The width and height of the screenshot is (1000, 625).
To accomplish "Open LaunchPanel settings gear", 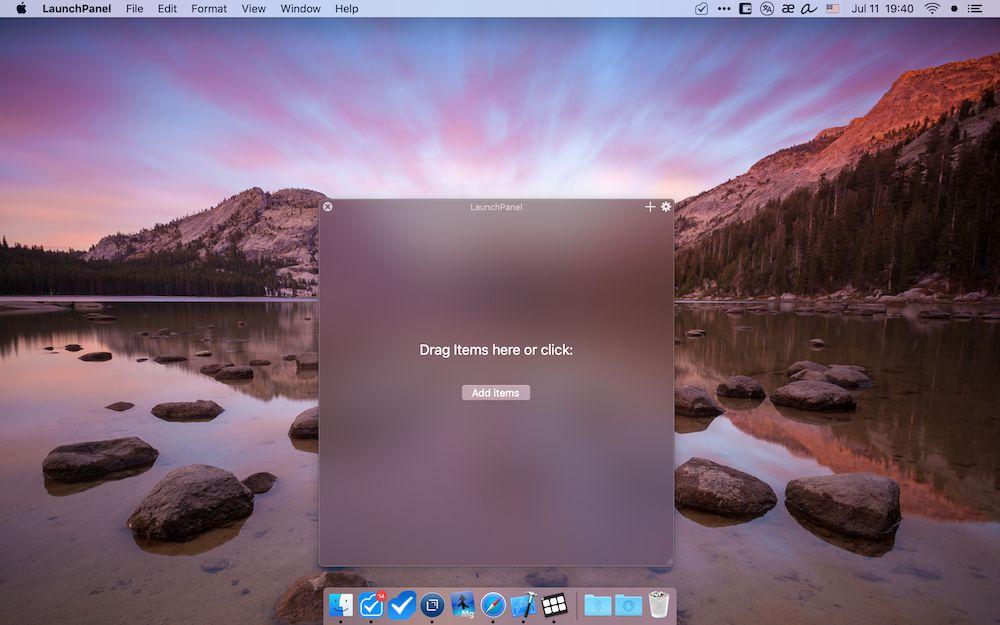I will 666,207.
